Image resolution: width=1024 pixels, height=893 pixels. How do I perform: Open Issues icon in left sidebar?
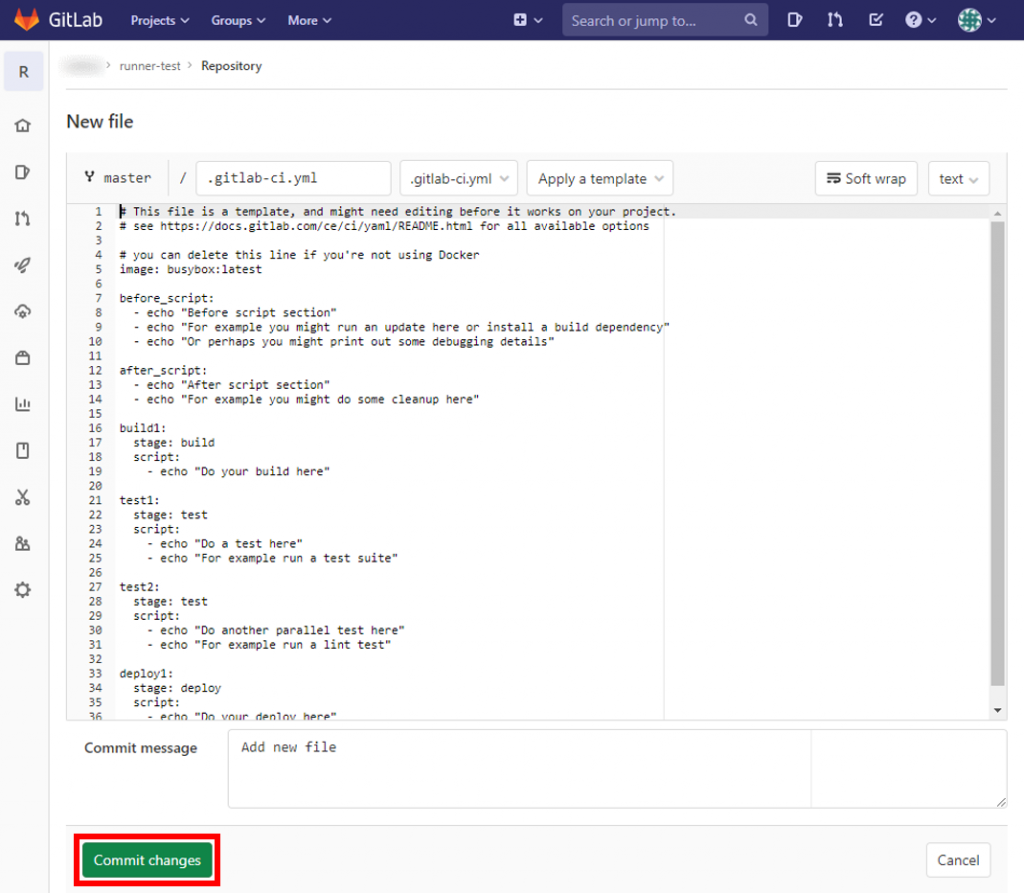(x=23, y=172)
